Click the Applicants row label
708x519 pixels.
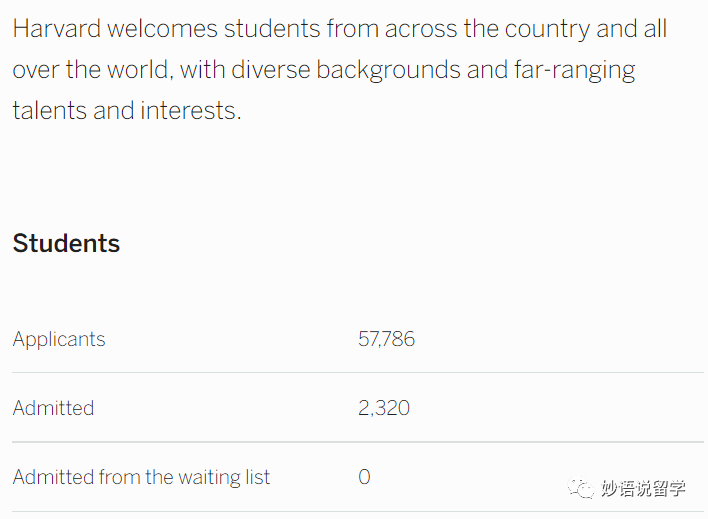(x=59, y=339)
